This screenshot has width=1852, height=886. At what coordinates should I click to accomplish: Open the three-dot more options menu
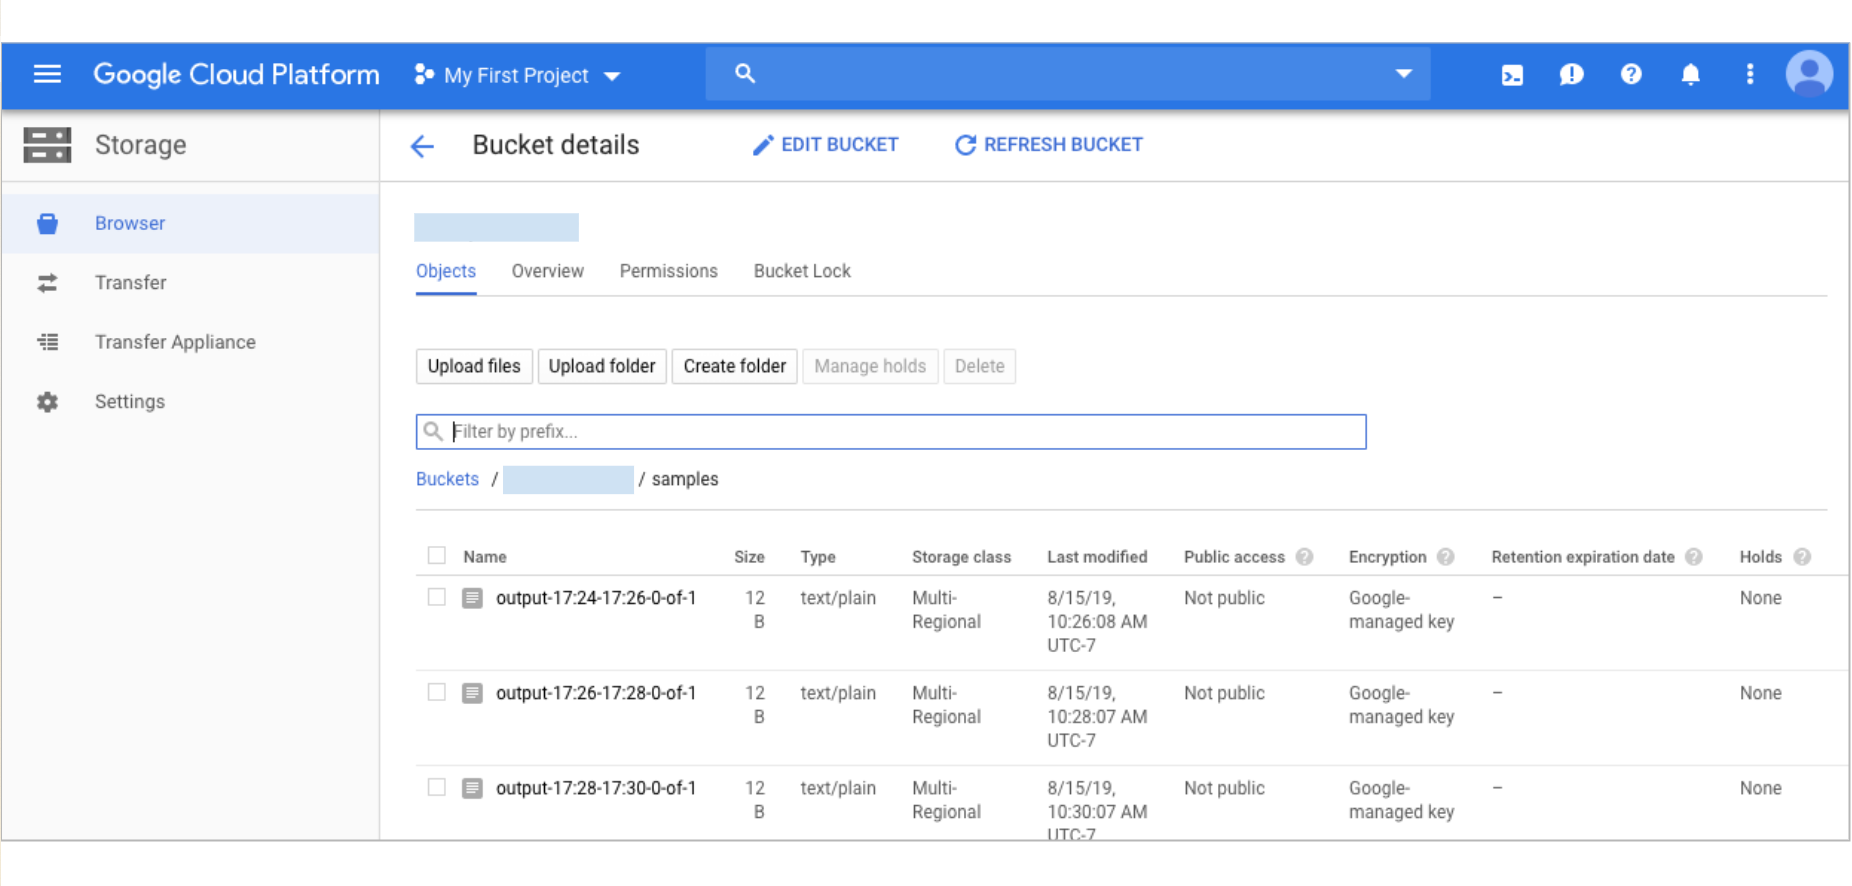click(x=1749, y=75)
